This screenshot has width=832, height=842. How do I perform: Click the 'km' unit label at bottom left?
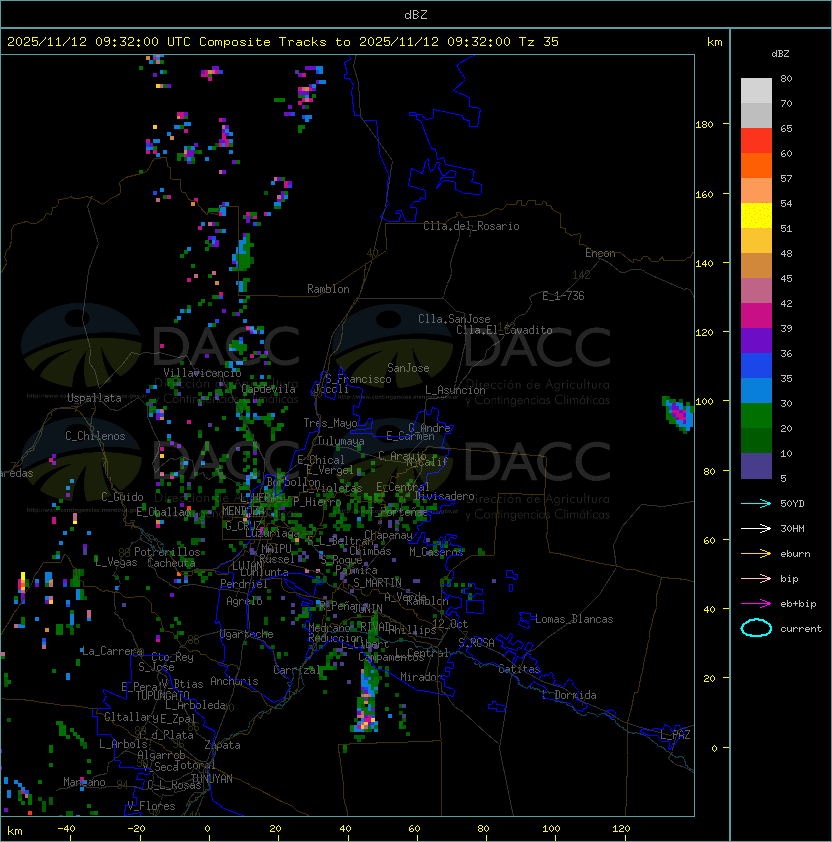[x=15, y=831]
